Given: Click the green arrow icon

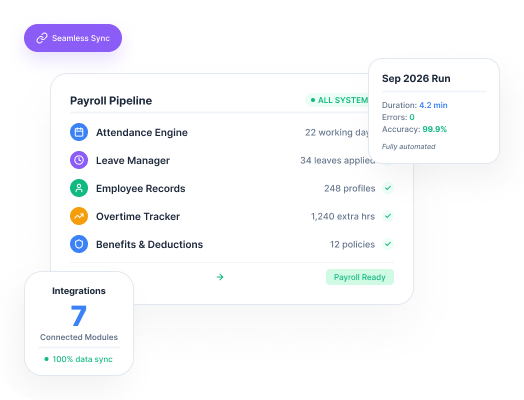Looking at the screenshot, I should (220, 277).
